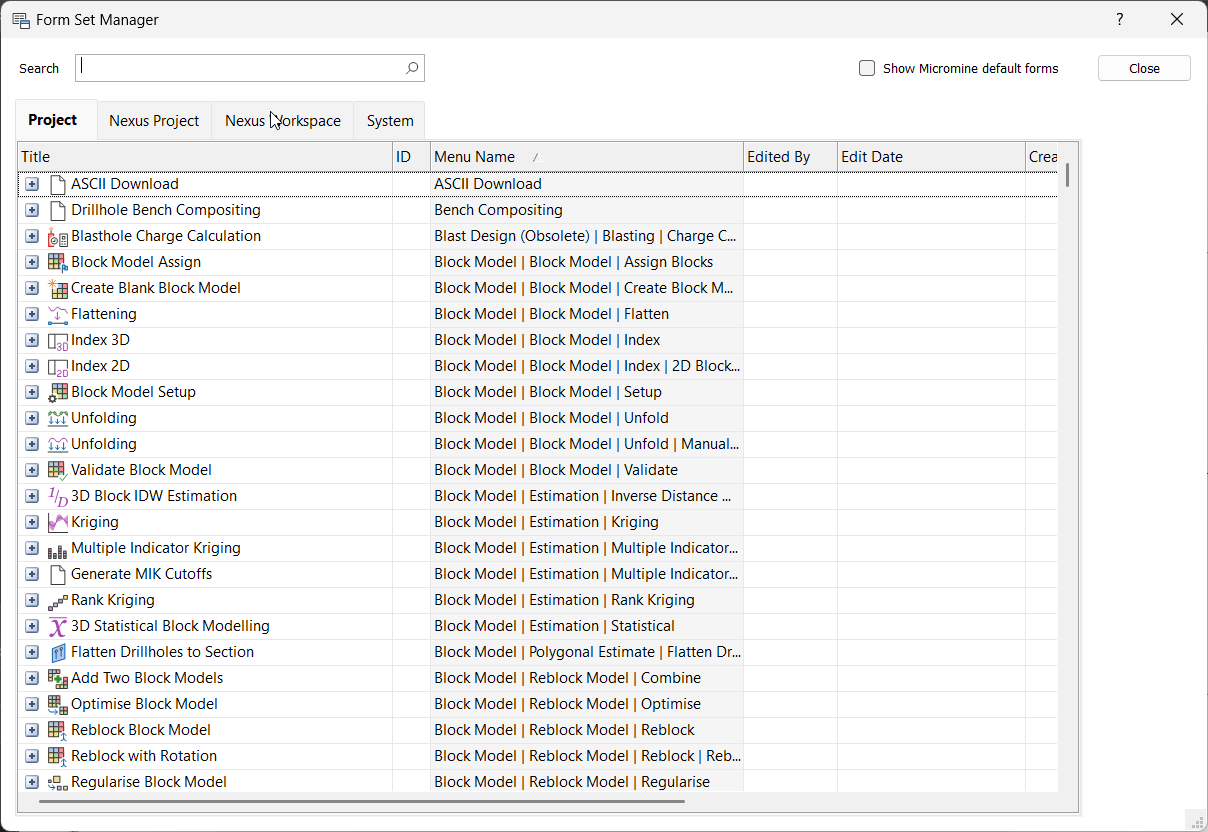Click the Unfolding icon in the Unfold row
Screen dimensions: 1208x832
(58, 418)
